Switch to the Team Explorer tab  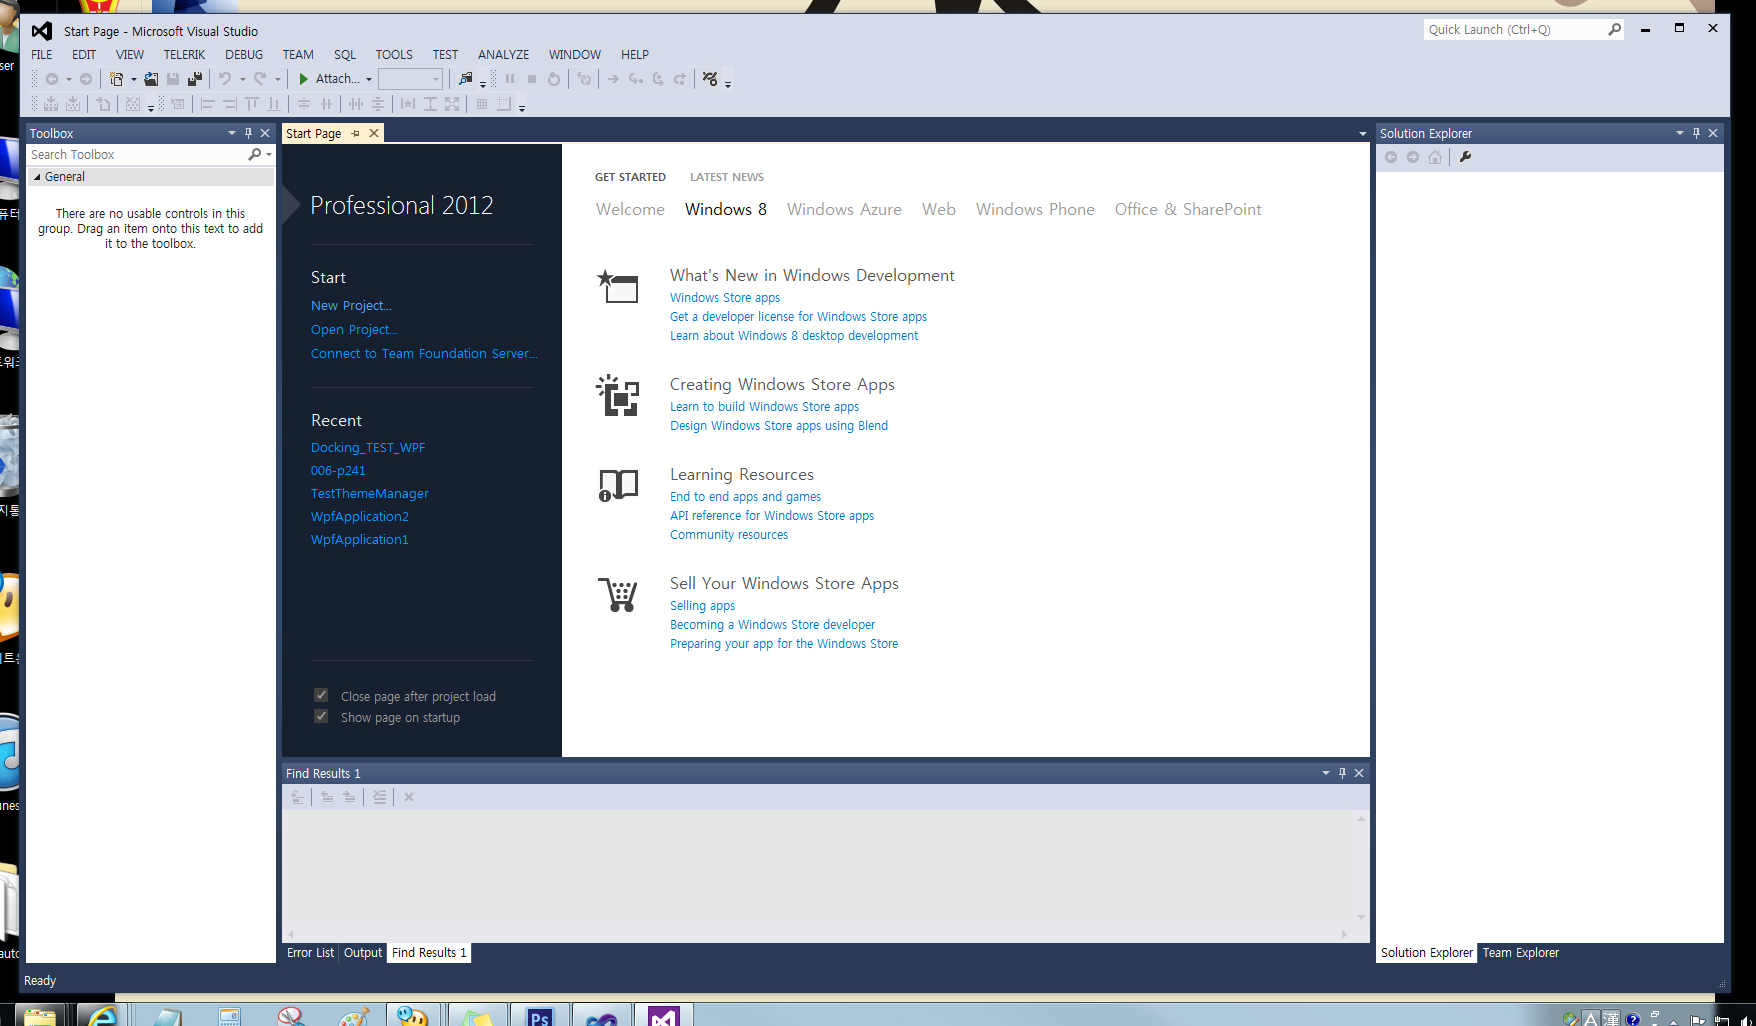1520,953
